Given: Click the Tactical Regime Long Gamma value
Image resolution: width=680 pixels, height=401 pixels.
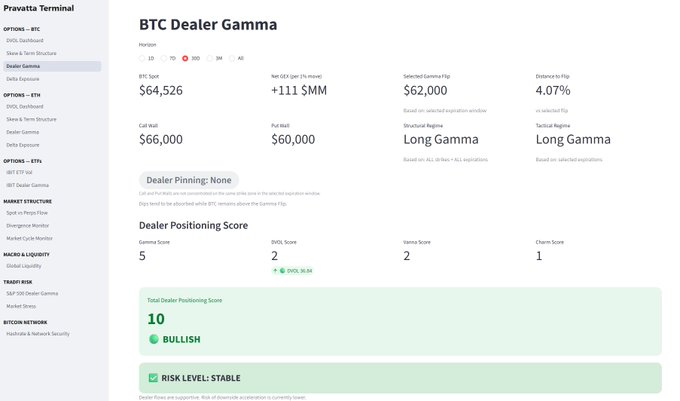Looking at the screenshot, I should 573,139.
